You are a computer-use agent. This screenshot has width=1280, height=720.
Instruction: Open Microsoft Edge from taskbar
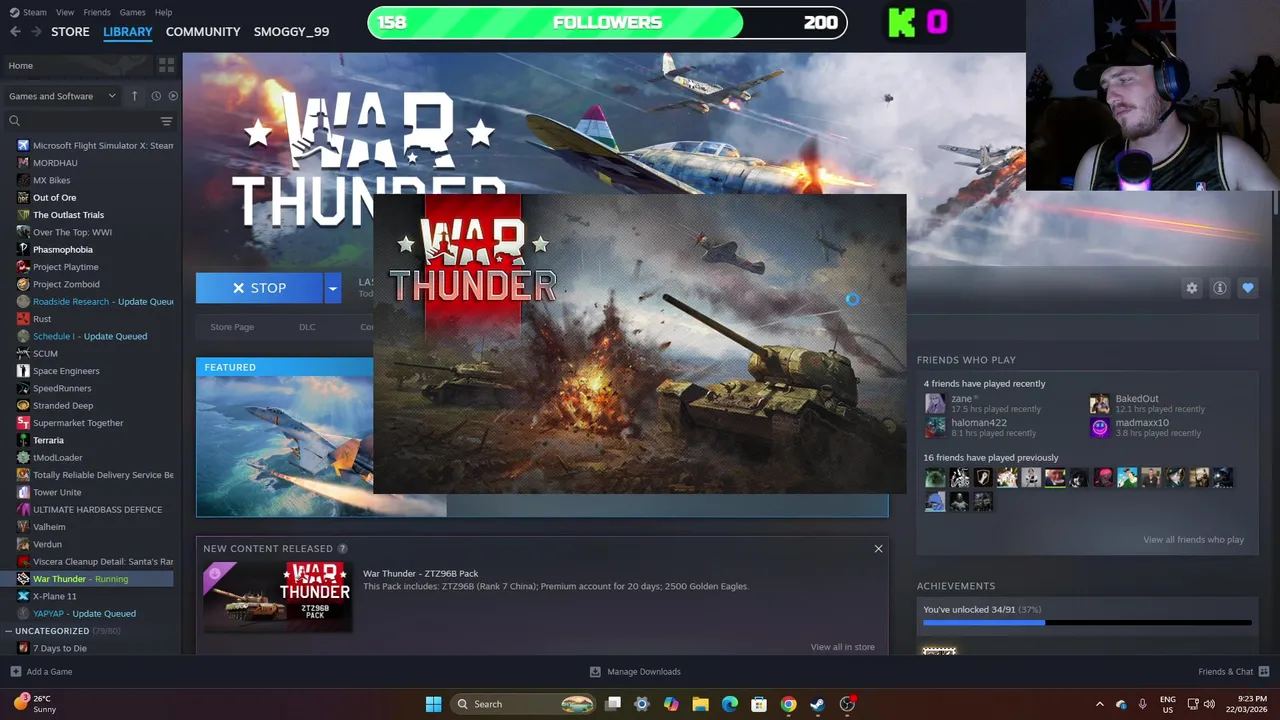click(730, 704)
